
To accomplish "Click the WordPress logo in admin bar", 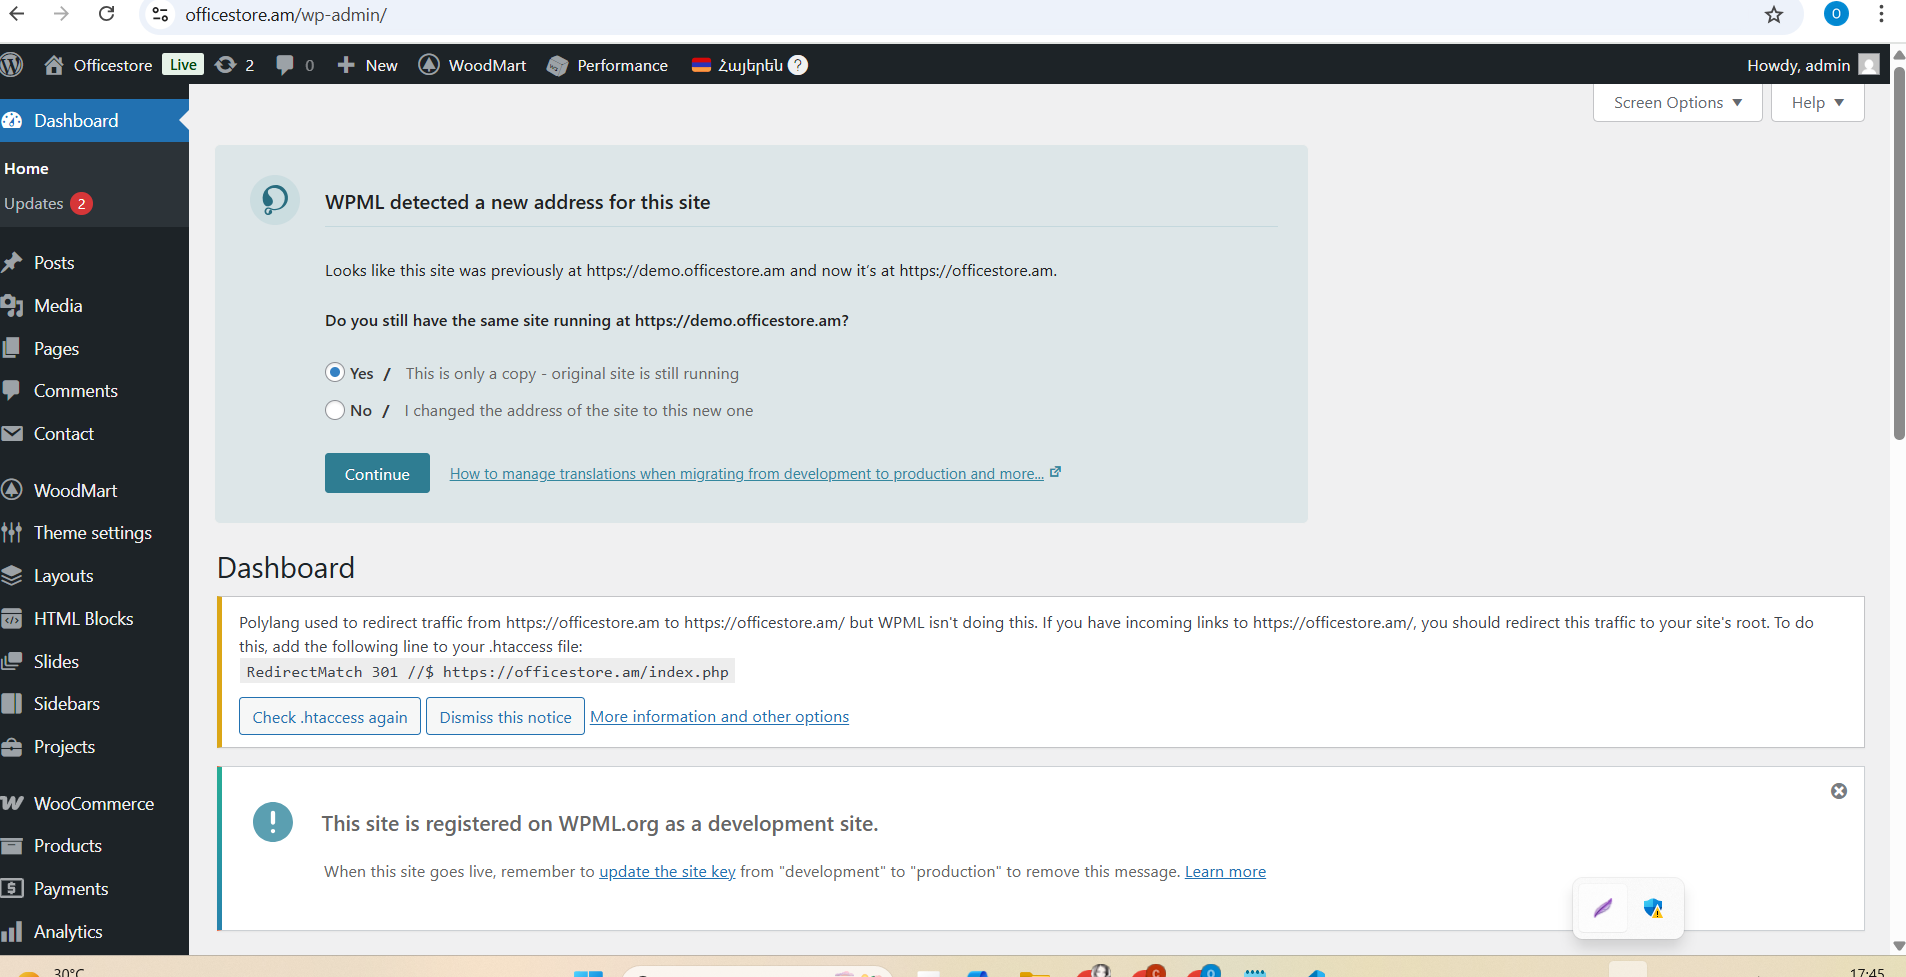I will [12, 65].
